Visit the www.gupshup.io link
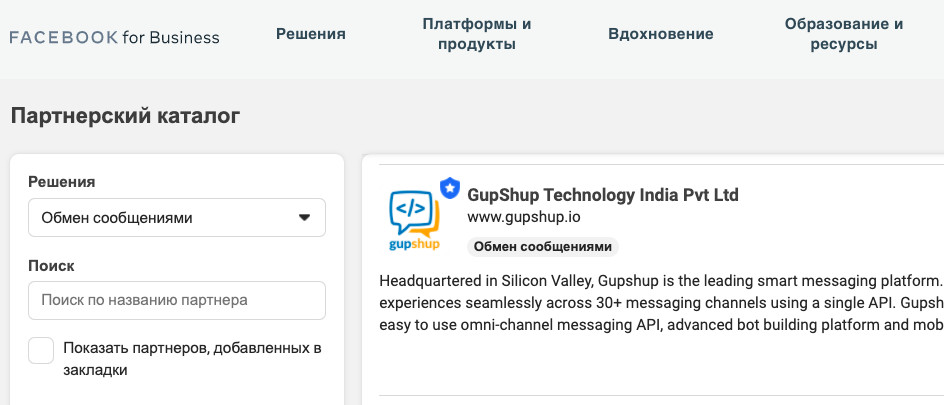The height and width of the screenshot is (405, 944). coord(524,217)
